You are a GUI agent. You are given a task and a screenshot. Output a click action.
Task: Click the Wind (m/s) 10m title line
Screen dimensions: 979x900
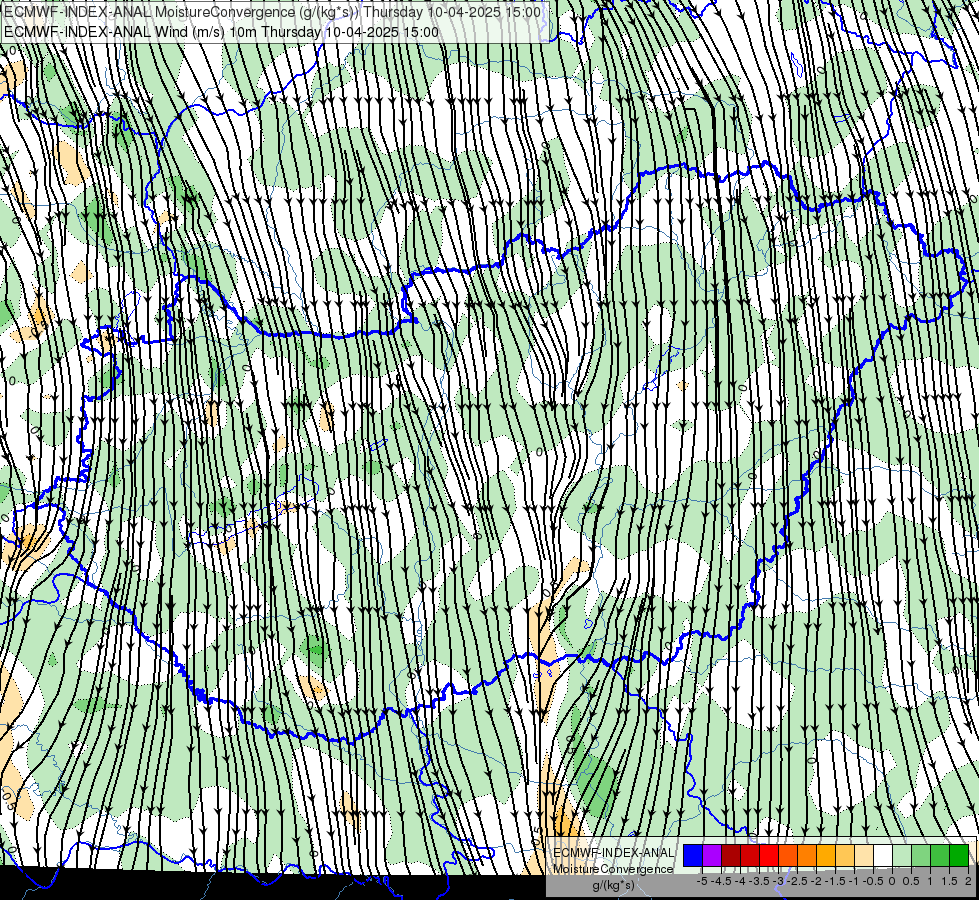coord(221,32)
